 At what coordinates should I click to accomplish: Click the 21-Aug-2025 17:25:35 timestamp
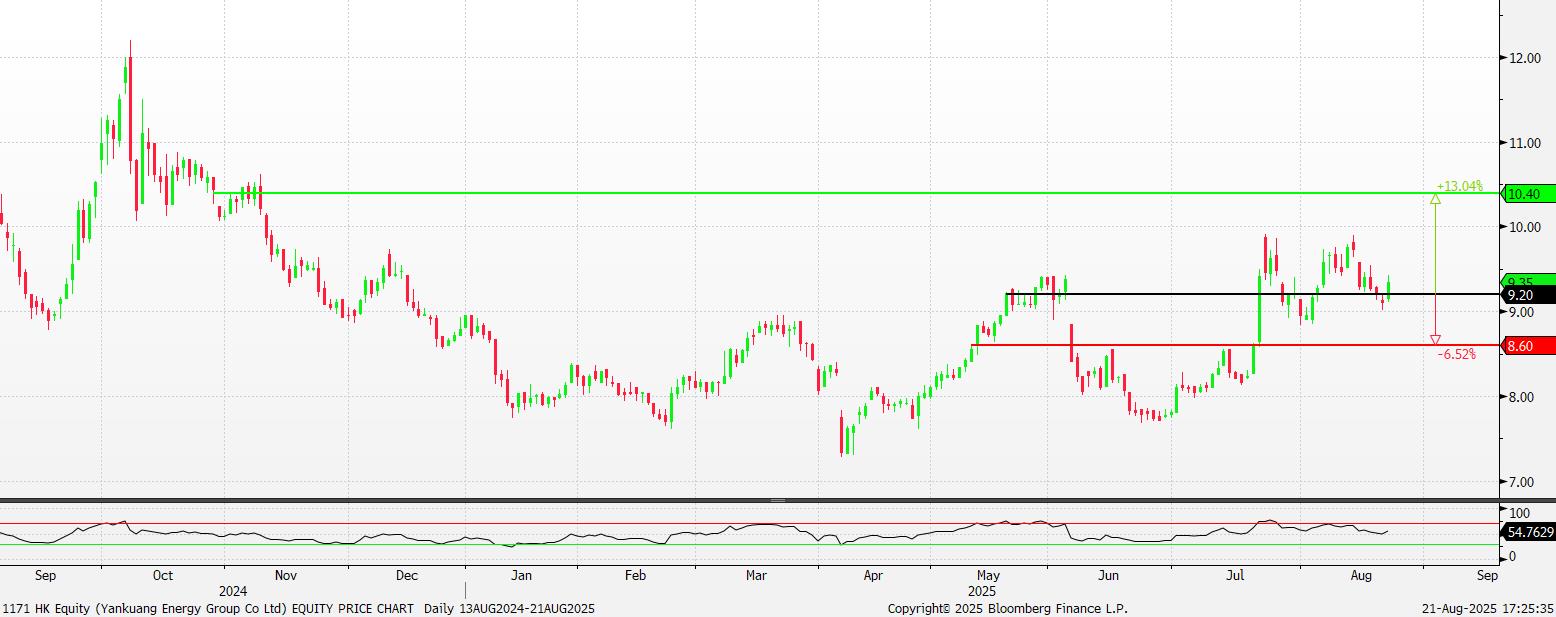[1488, 608]
